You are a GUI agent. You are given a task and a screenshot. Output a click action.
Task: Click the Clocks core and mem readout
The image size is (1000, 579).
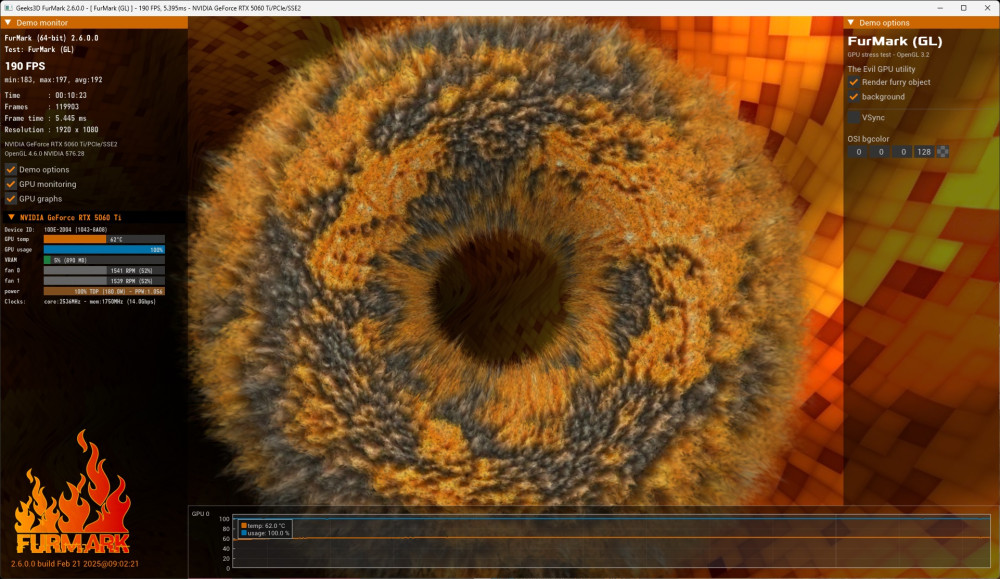(x=99, y=302)
